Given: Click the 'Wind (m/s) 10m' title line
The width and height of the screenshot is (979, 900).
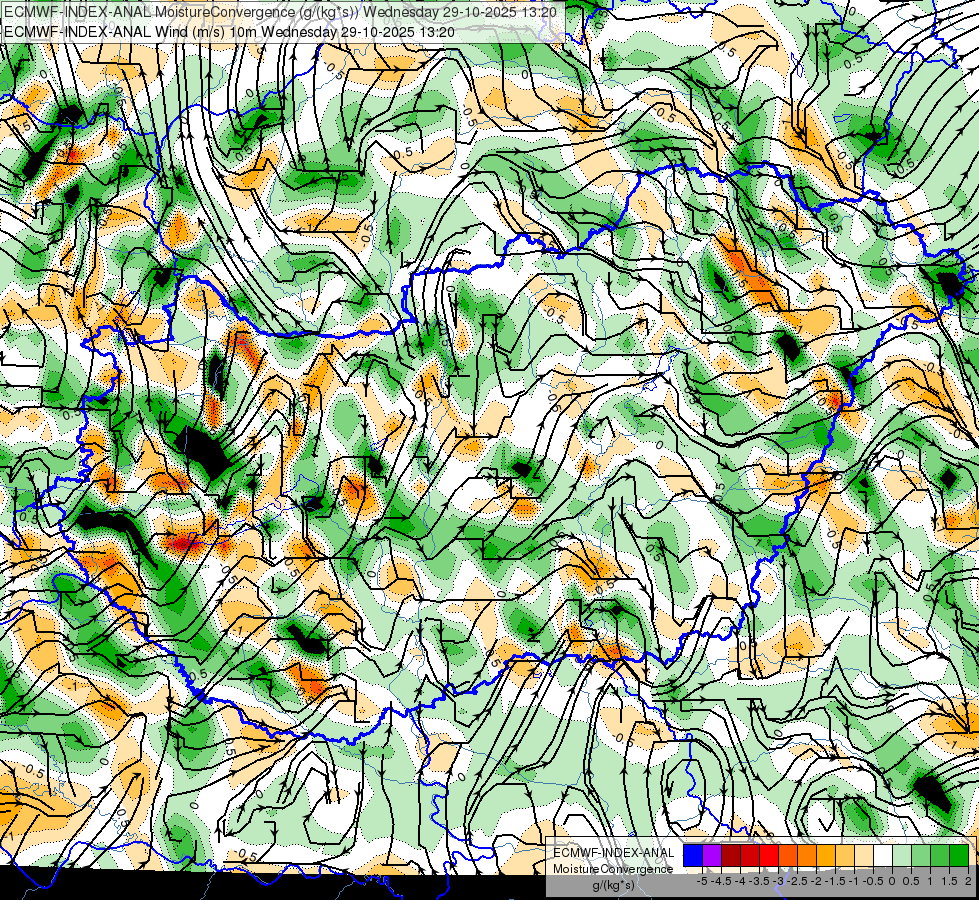Looking at the screenshot, I should [229, 32].
